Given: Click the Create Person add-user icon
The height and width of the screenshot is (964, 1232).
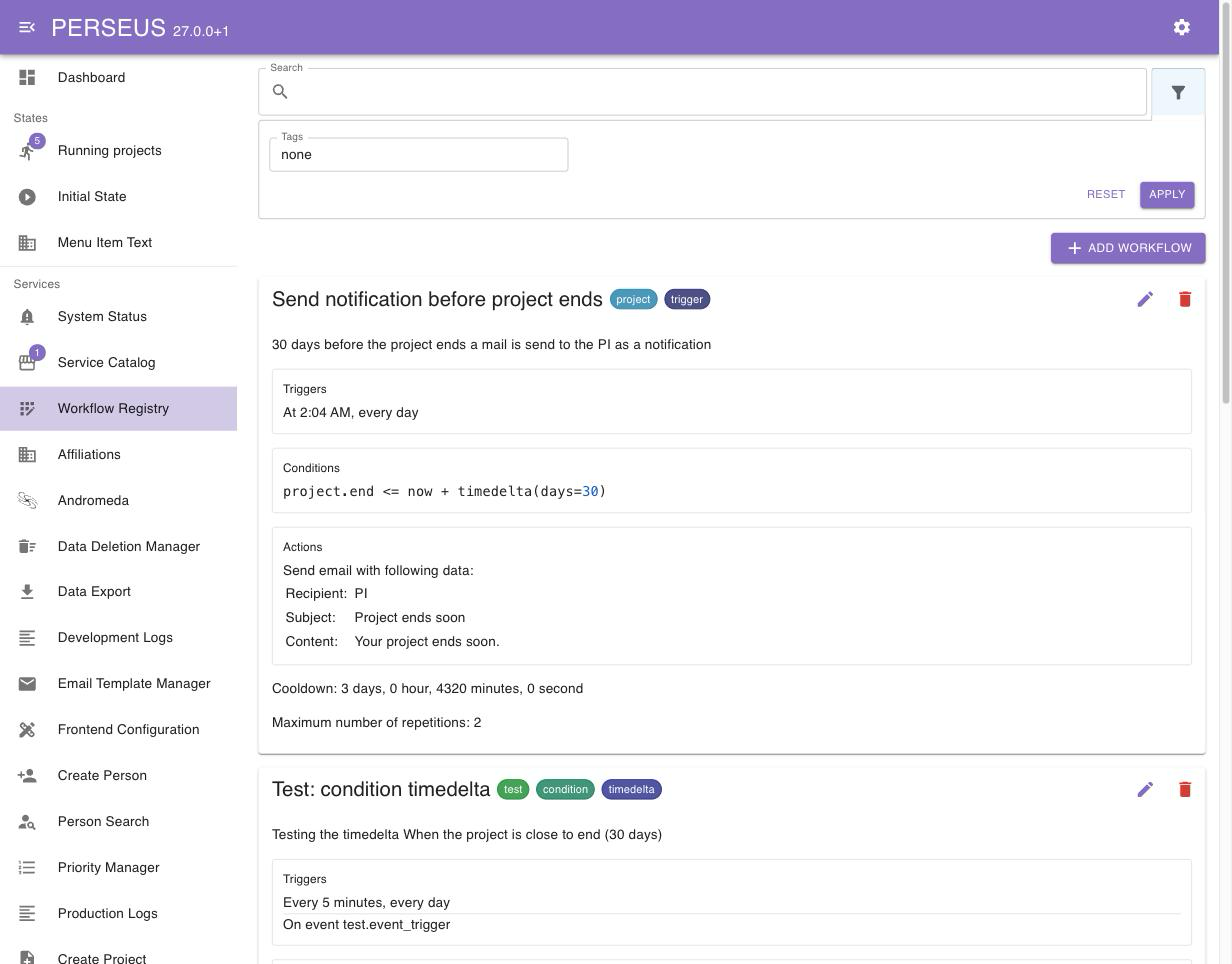Looking at the screenshot, I should [x=27, y=776].
